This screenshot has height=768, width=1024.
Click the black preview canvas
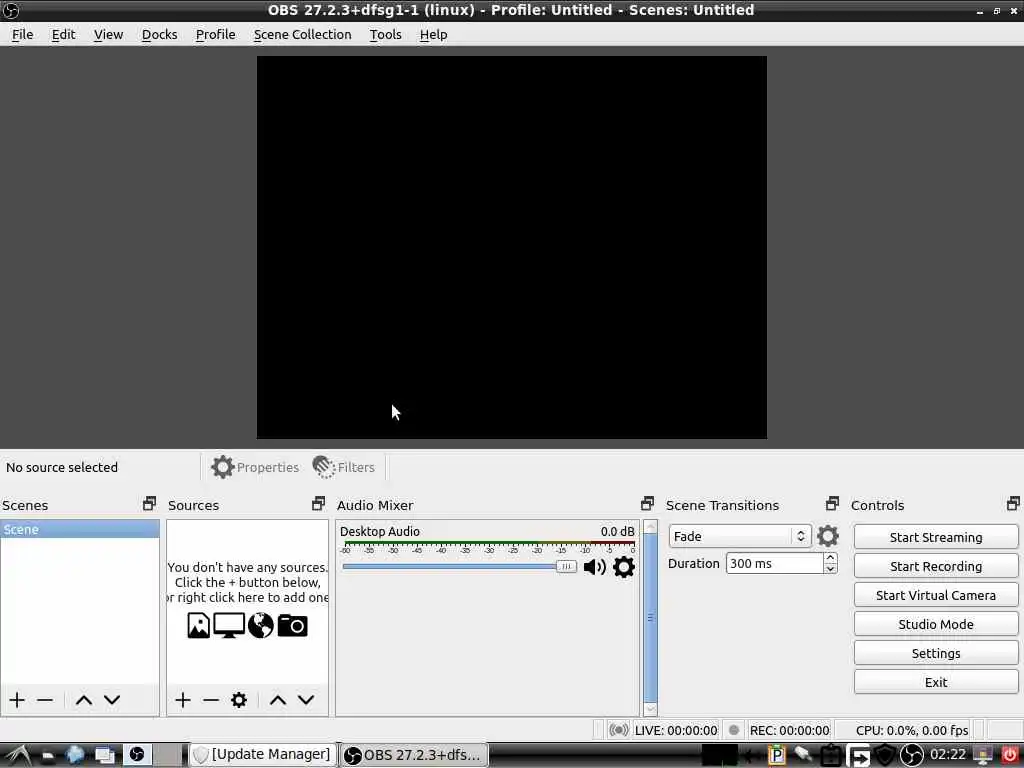point(511,247)
